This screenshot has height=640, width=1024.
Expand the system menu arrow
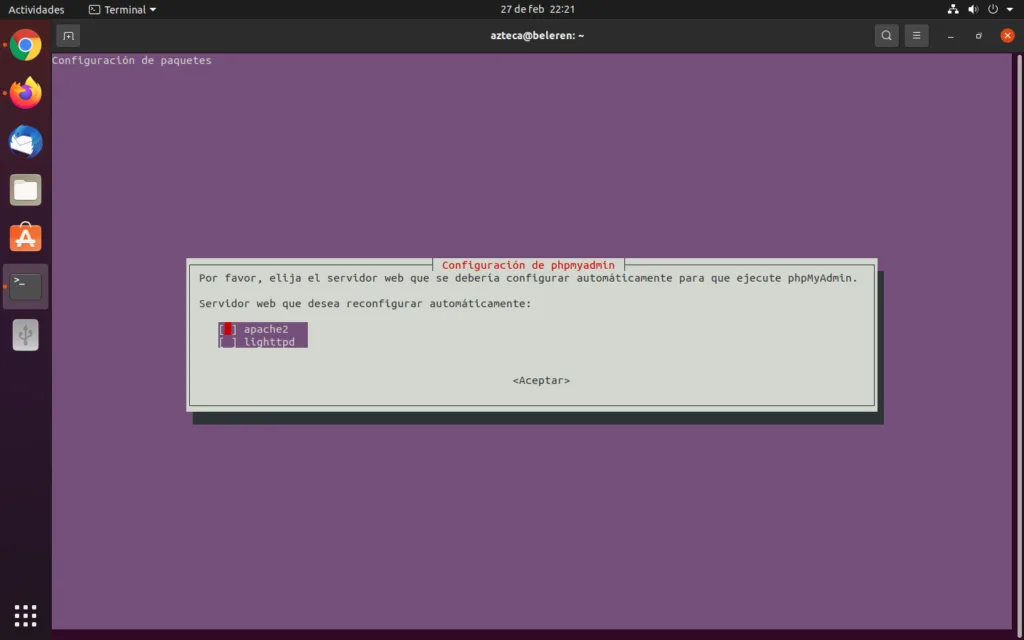click(1010, 10)
